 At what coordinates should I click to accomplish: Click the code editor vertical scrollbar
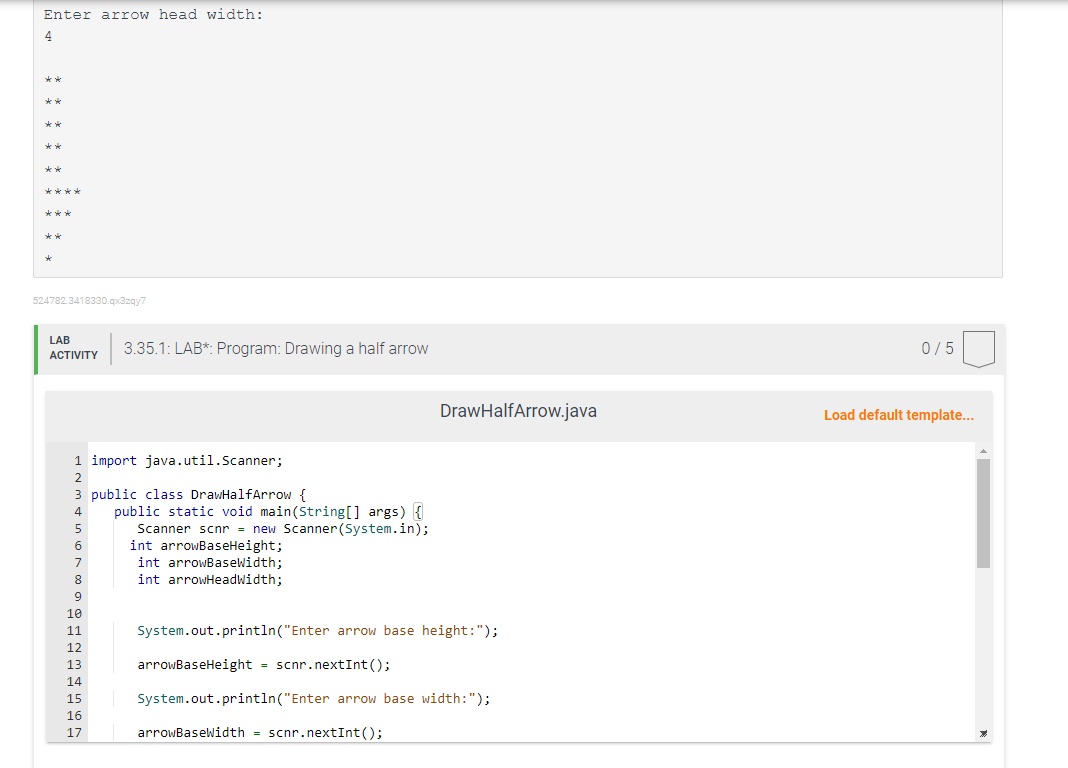[x=983, y=530]
